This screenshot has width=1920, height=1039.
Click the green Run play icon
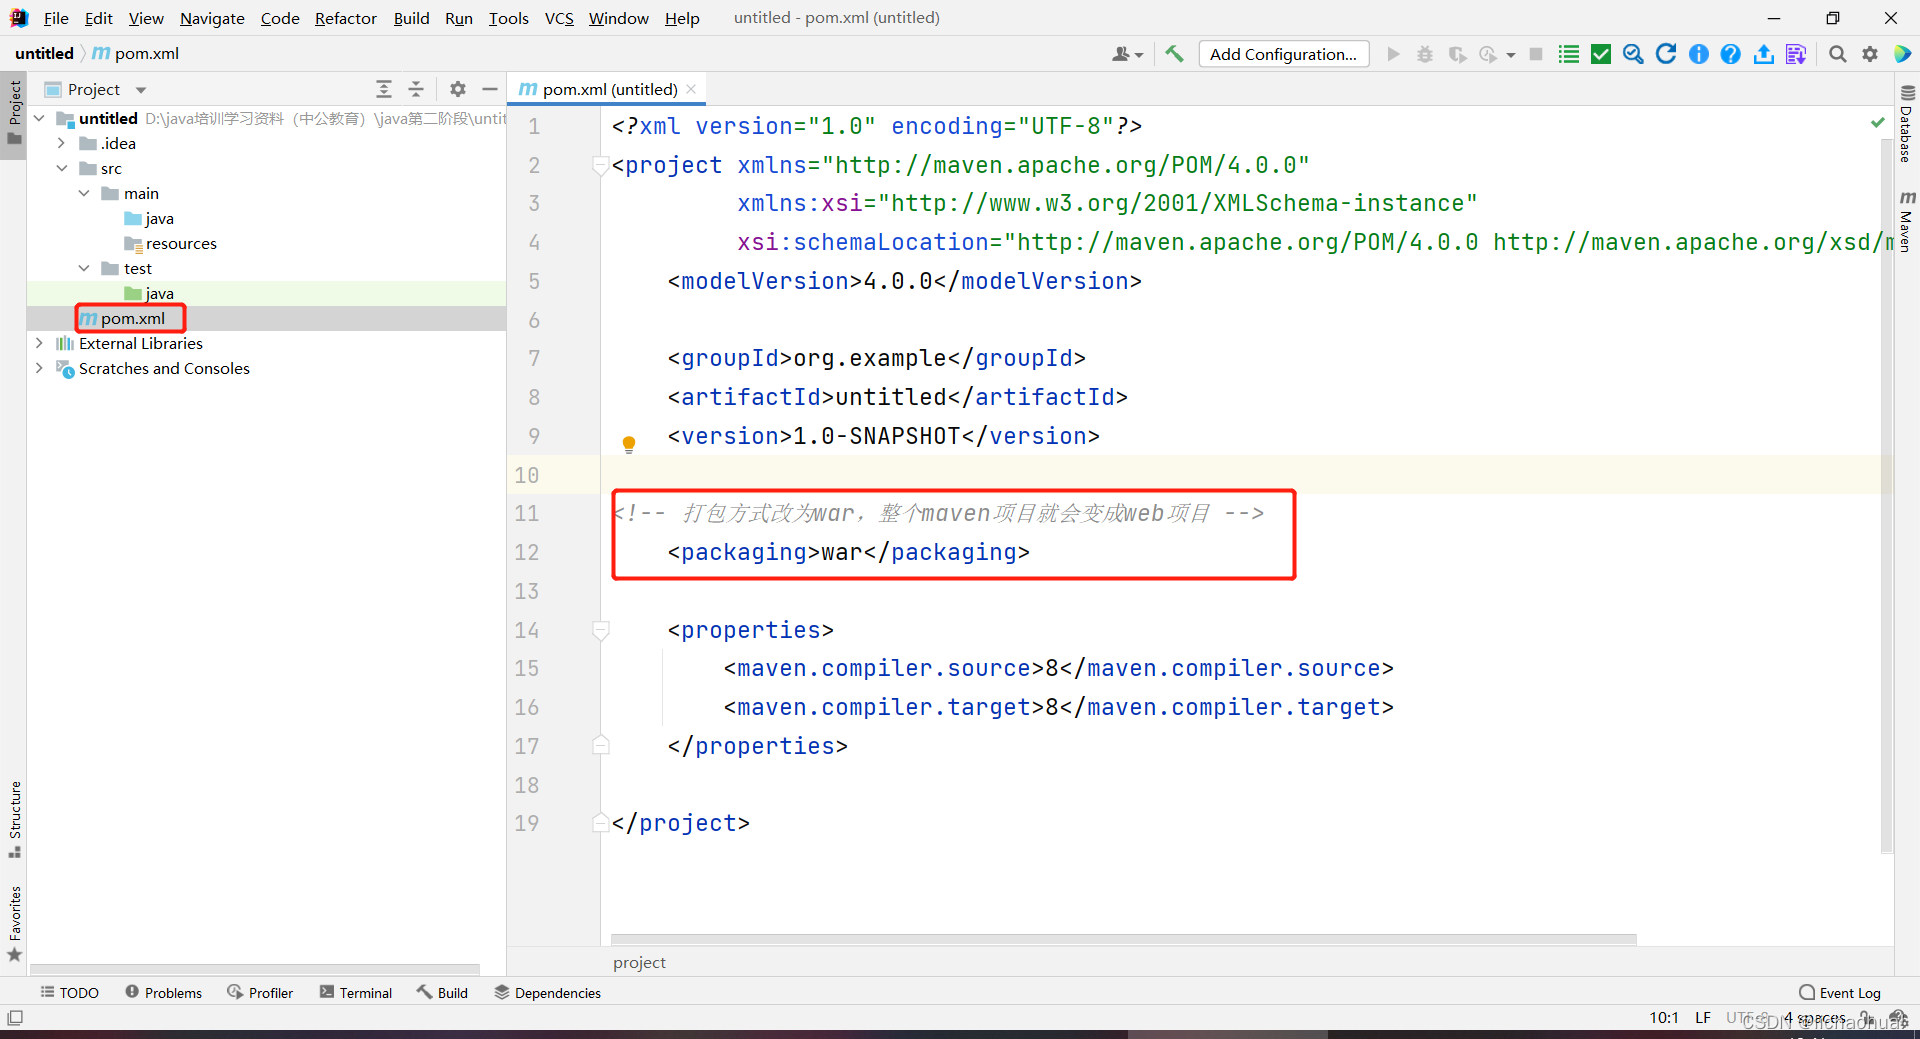(x=1393, y=54)
